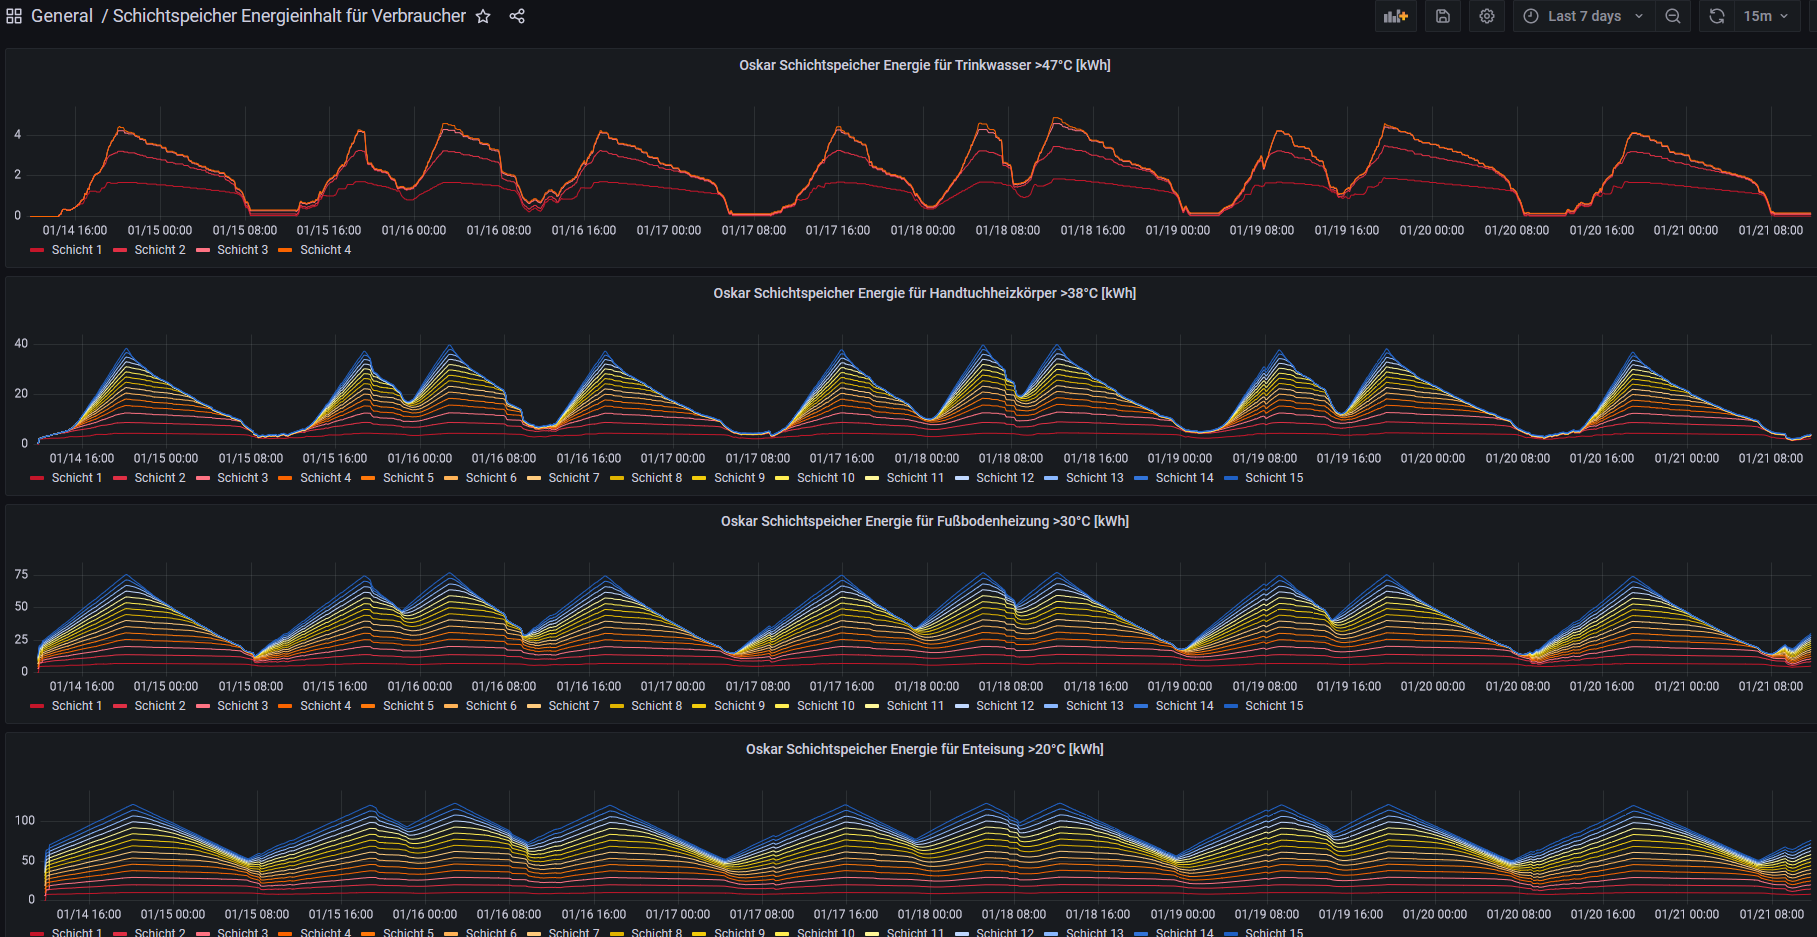1817x937 pixels.
Task: Toggle Schicht 3 in Trinkwasser legend
Action: click(x=243, y=250)
